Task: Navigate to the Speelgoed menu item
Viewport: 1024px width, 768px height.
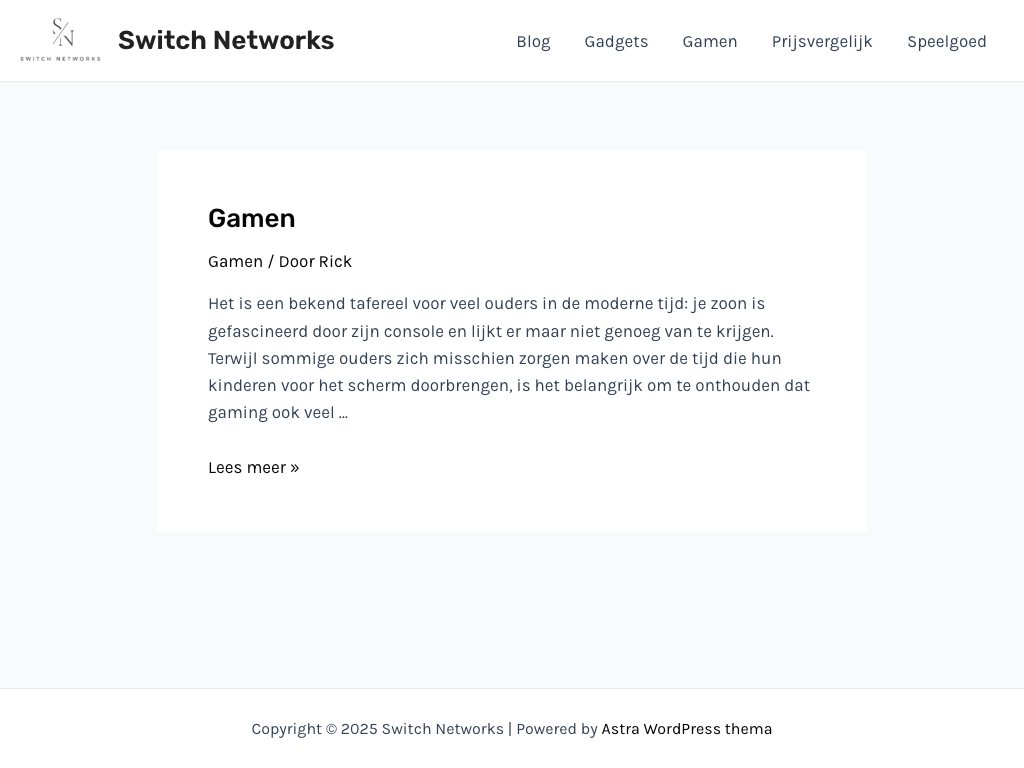Action: [x=947, y=41]
